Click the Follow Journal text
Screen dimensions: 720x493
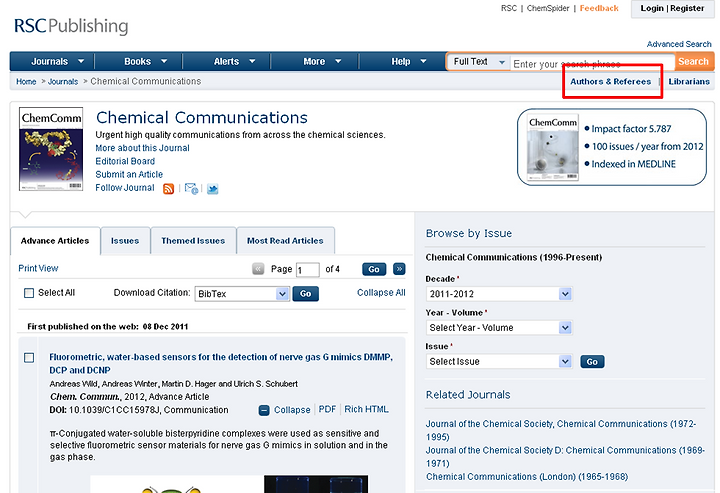point(125,188)
